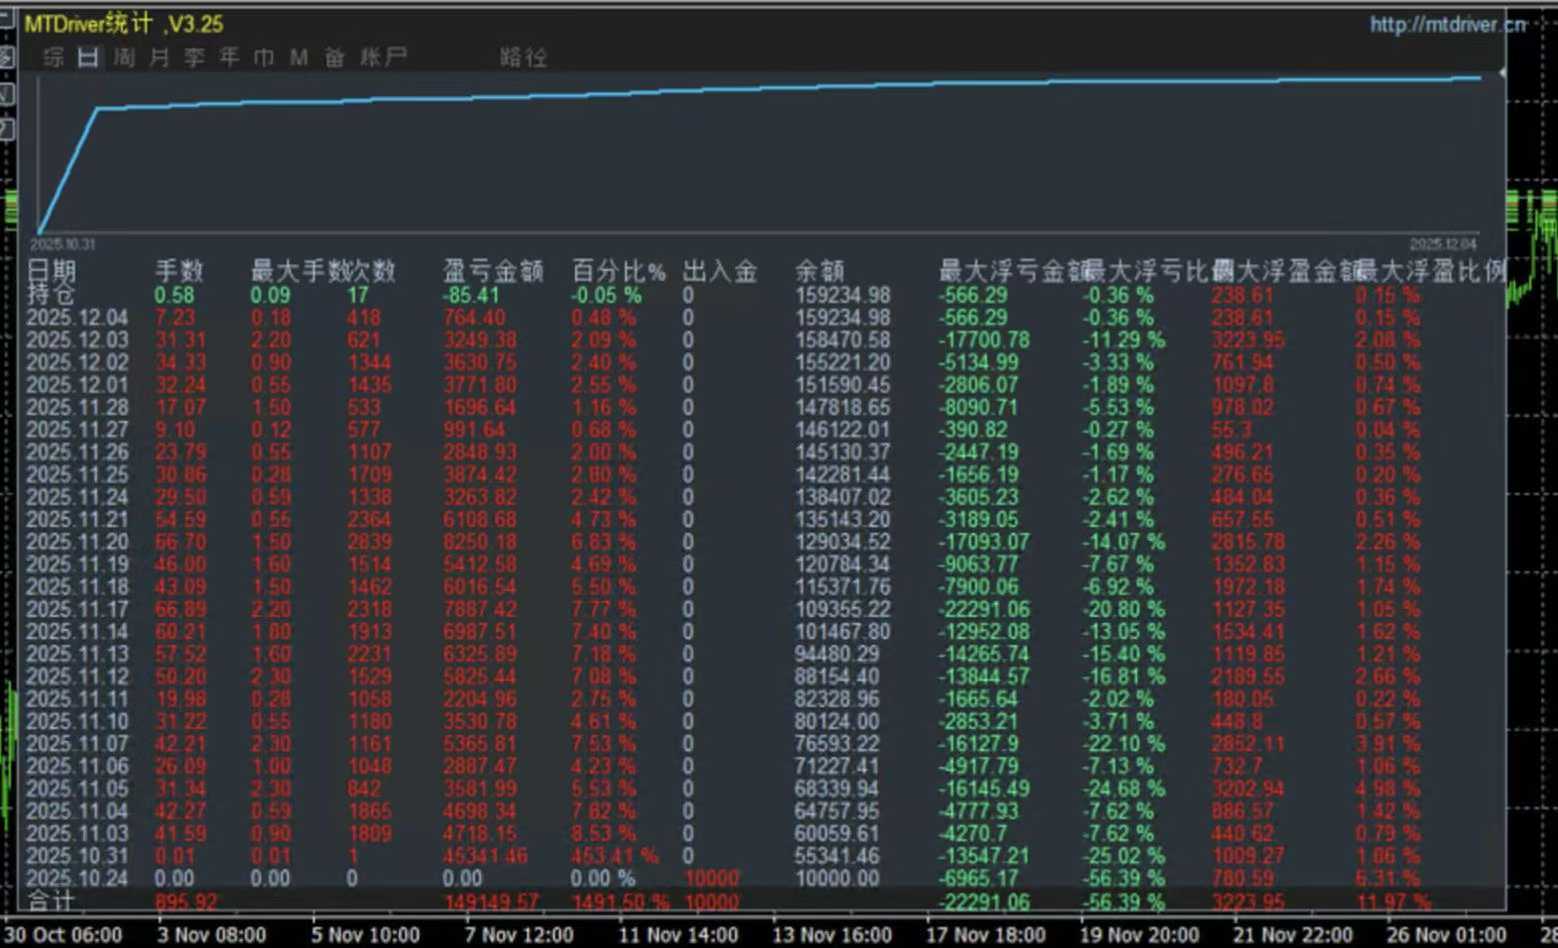The width and height of the screenshot is (1558, 948).
Task: Select the 2025.11.03 date row
Action: click(77, 834)
